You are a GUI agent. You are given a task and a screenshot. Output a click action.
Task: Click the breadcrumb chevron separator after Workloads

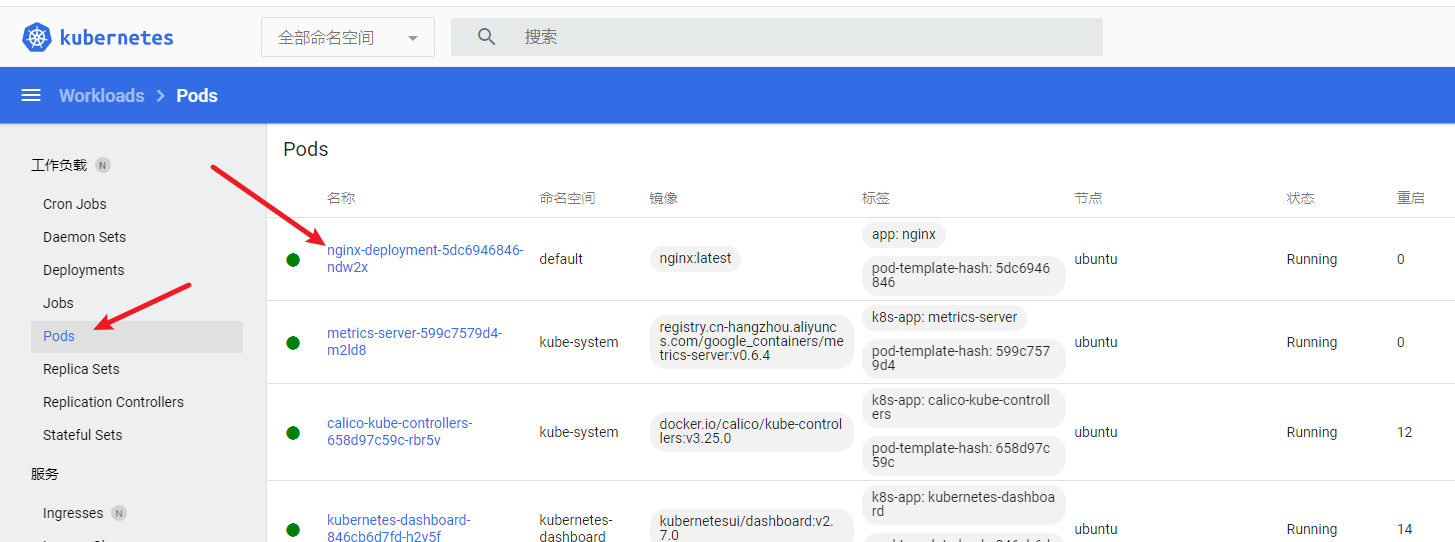[x=161, y=96]
